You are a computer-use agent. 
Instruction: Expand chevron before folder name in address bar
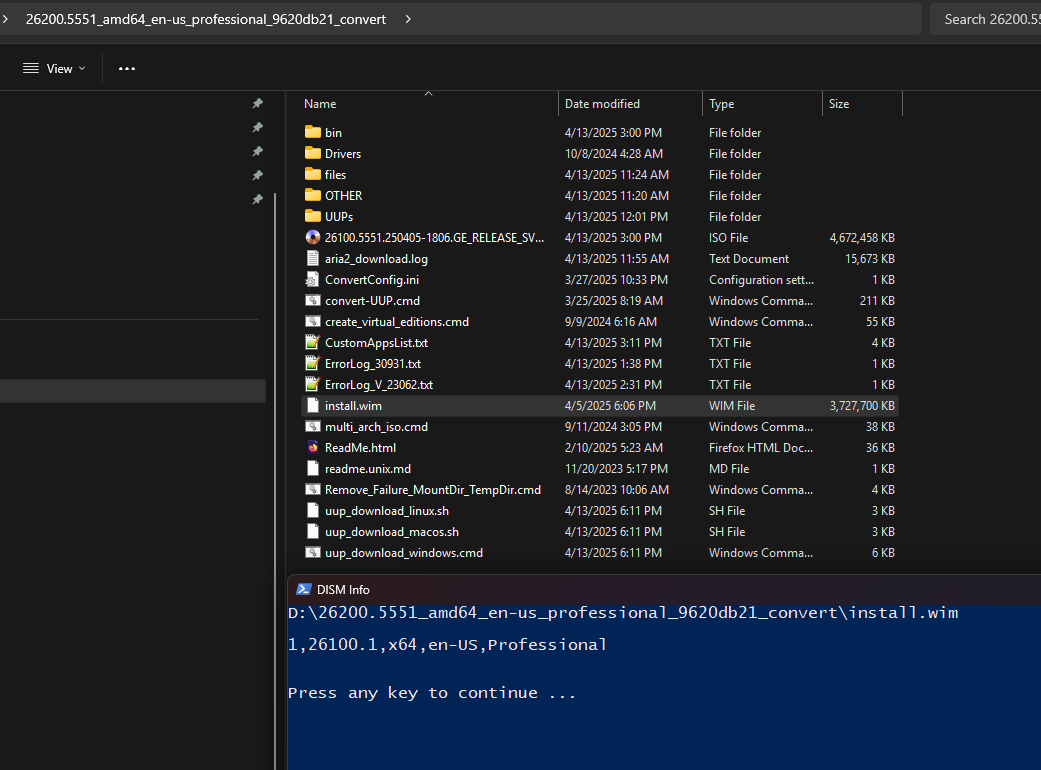pyautogui.click(x=5, y=19)
